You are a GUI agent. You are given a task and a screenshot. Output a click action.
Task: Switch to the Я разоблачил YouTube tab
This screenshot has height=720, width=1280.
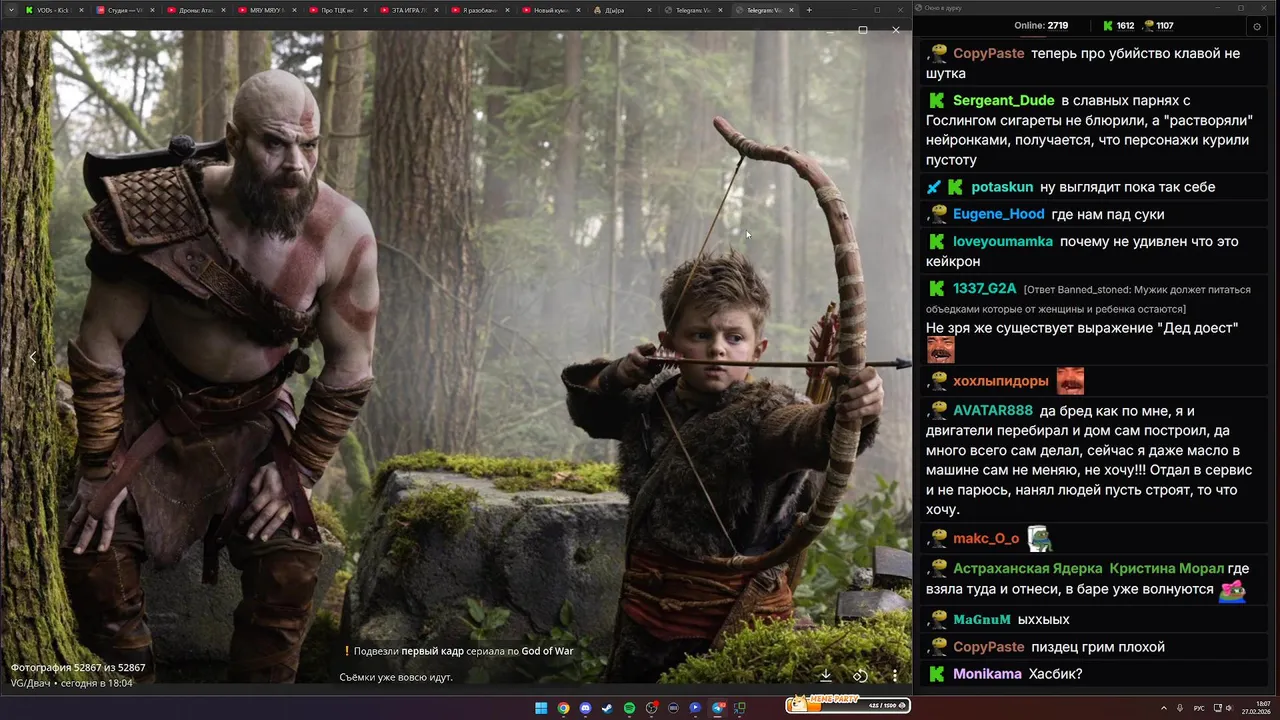478,10
